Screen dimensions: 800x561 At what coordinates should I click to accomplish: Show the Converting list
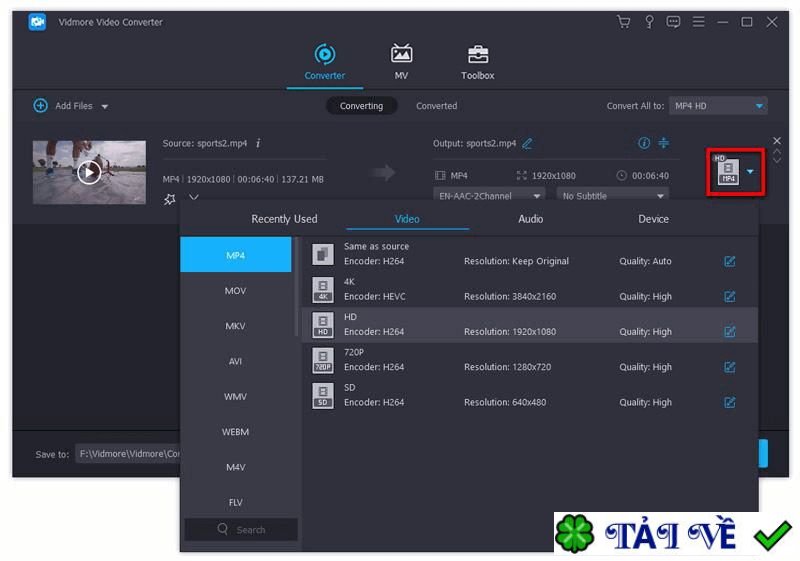click(361, 106)
